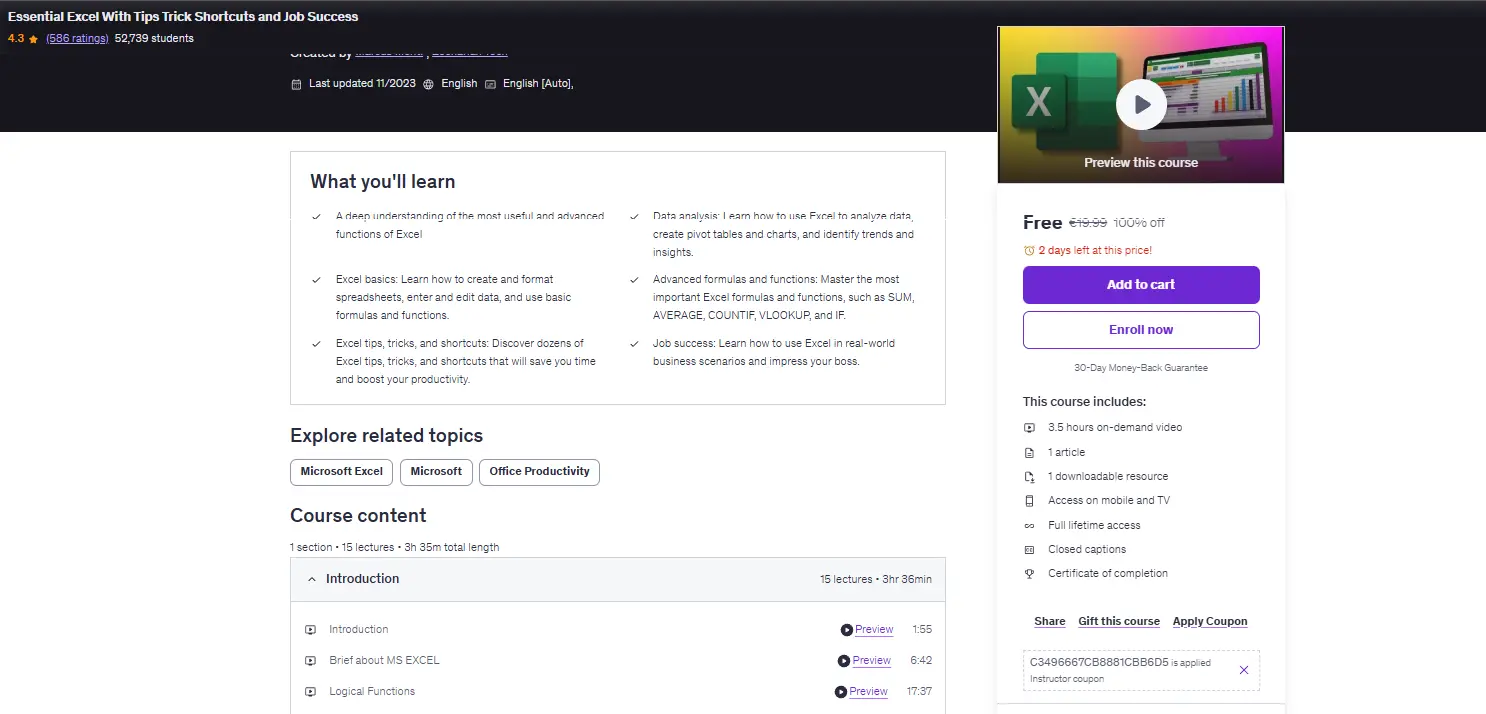Click the trophy icon beside Certificate of completion

tap(1029, 574)
